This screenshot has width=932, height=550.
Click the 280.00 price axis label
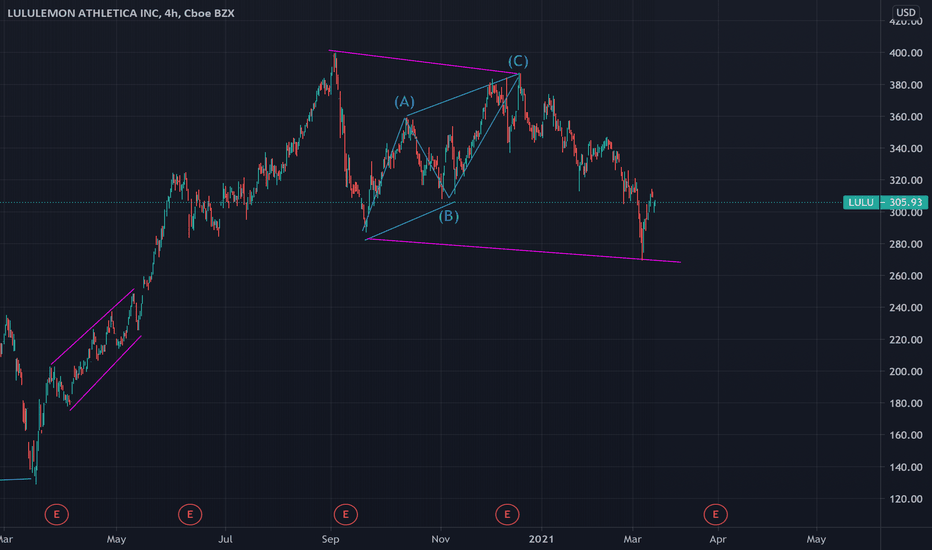(906, 244)
